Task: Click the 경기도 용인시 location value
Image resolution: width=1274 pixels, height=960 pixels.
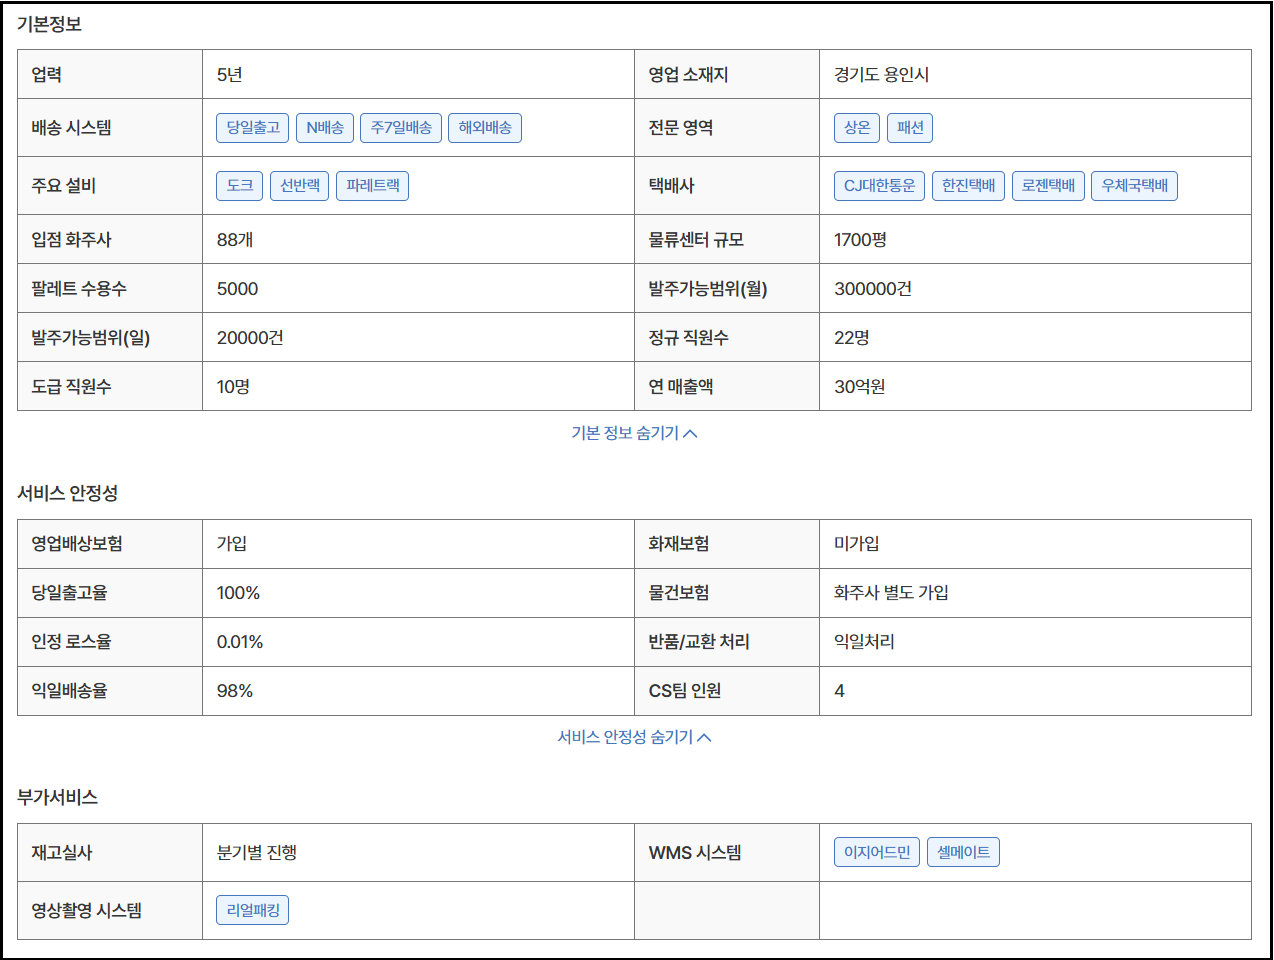Action: (882, 75)
